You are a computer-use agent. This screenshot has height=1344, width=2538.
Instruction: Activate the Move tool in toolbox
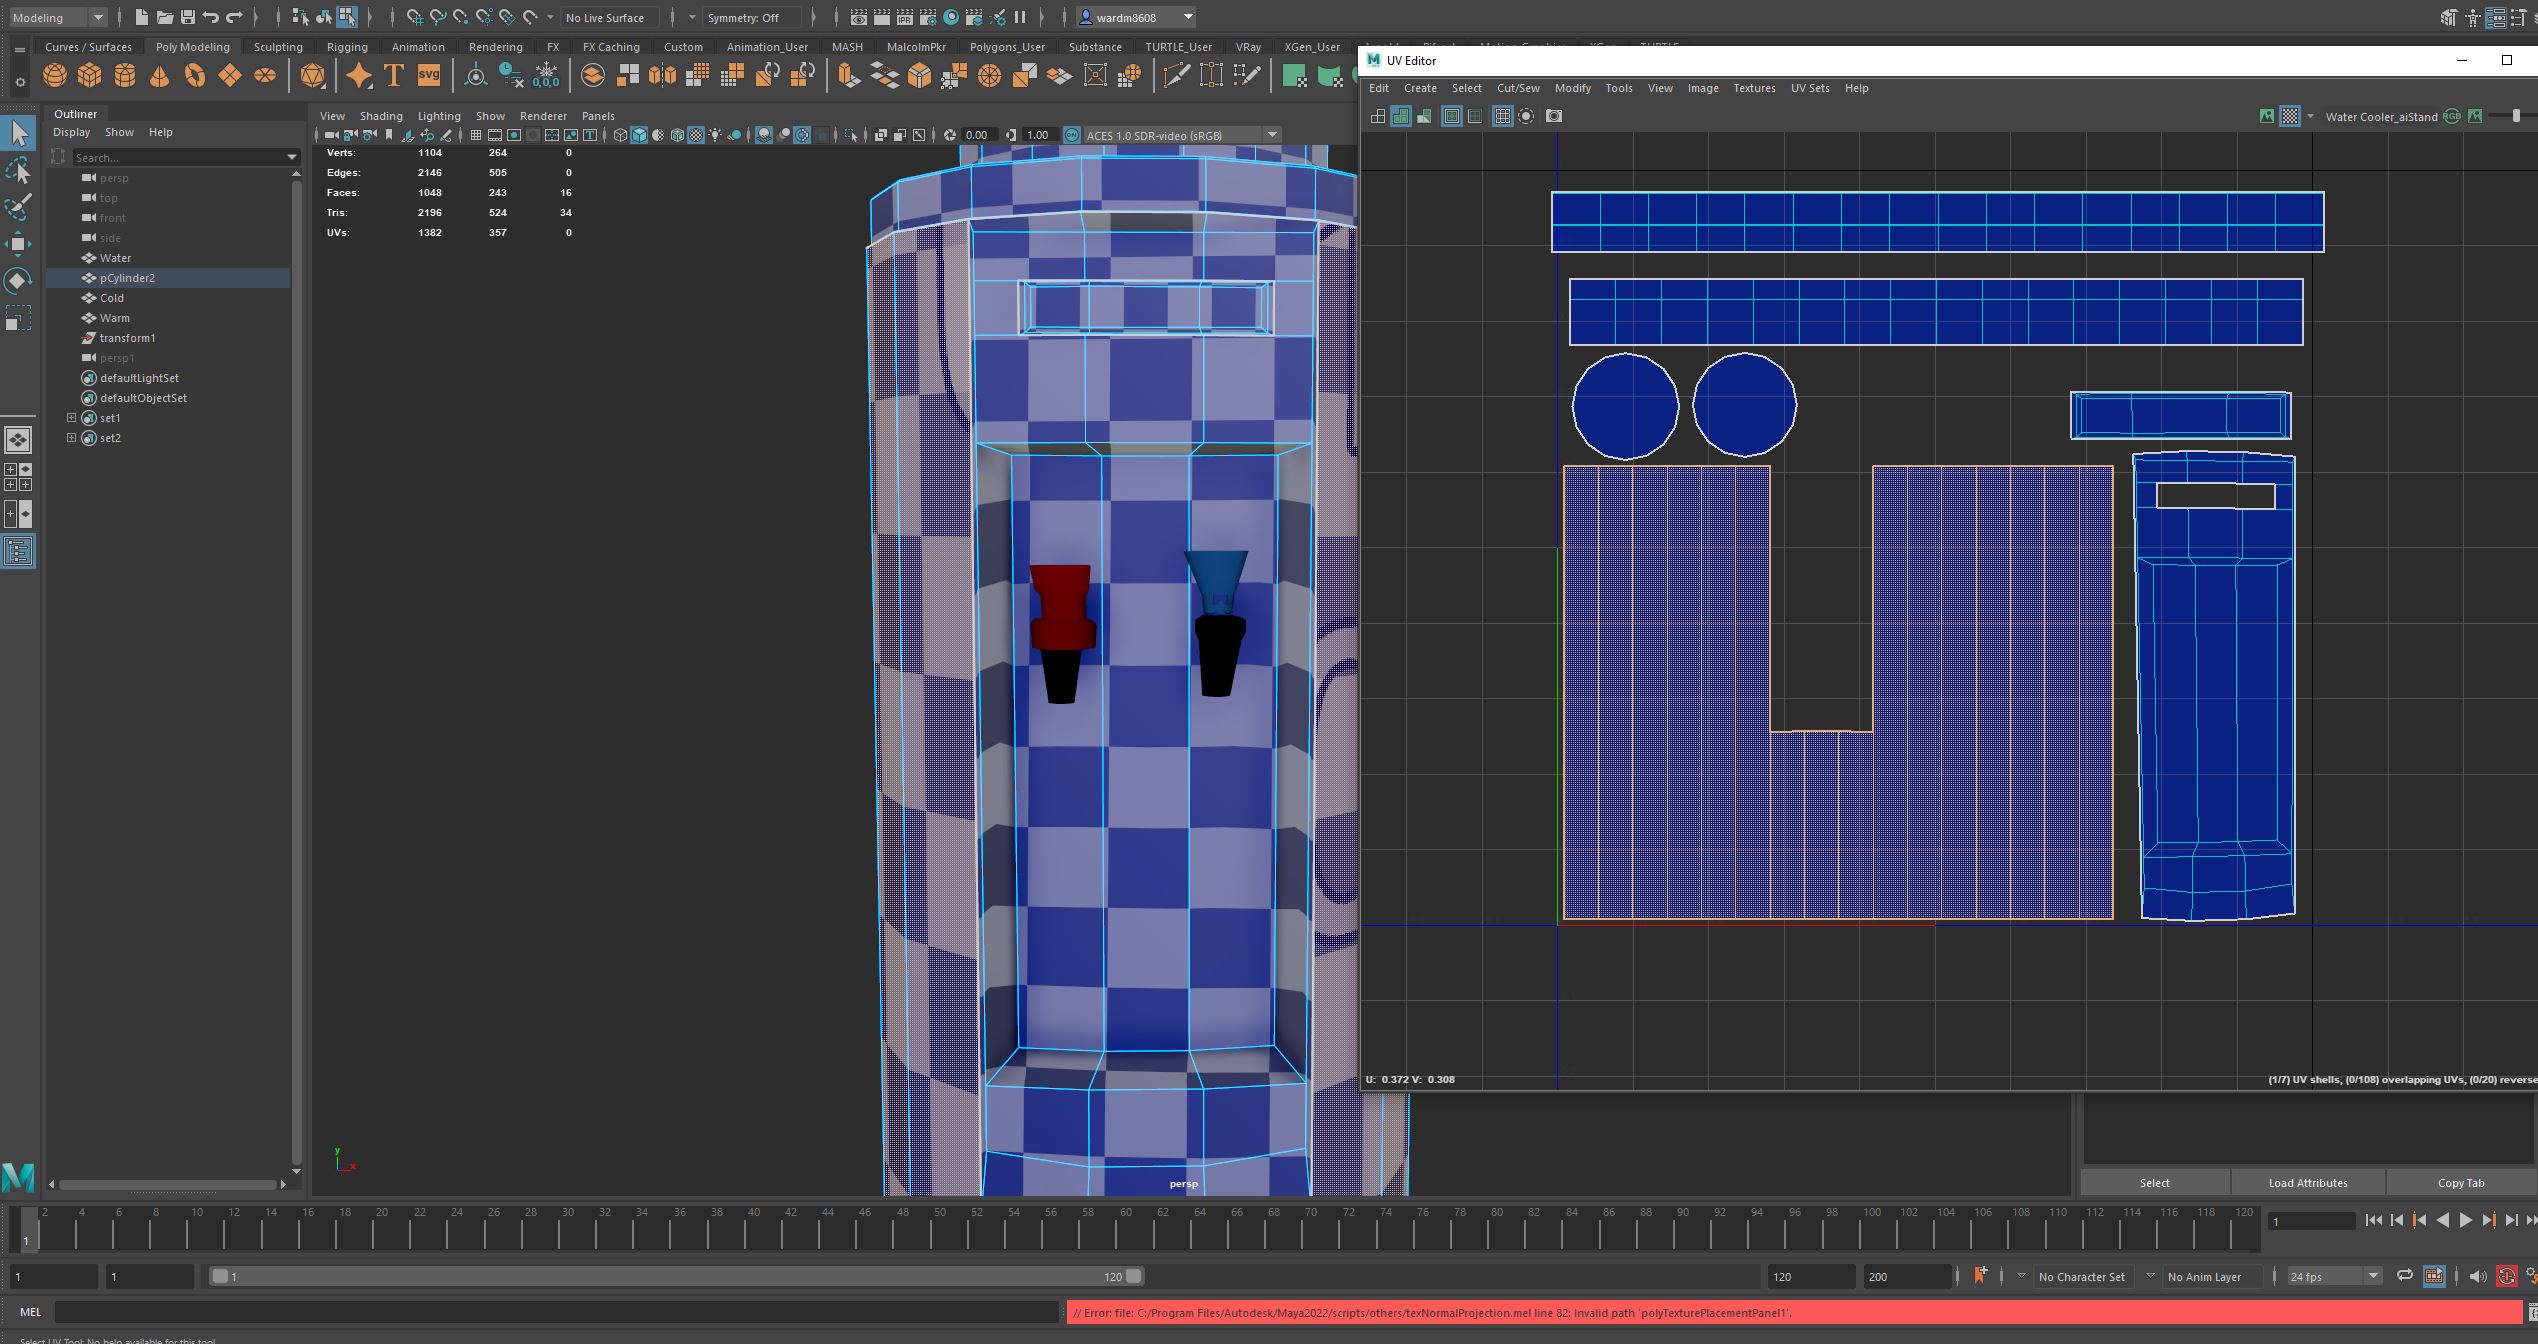18,244
